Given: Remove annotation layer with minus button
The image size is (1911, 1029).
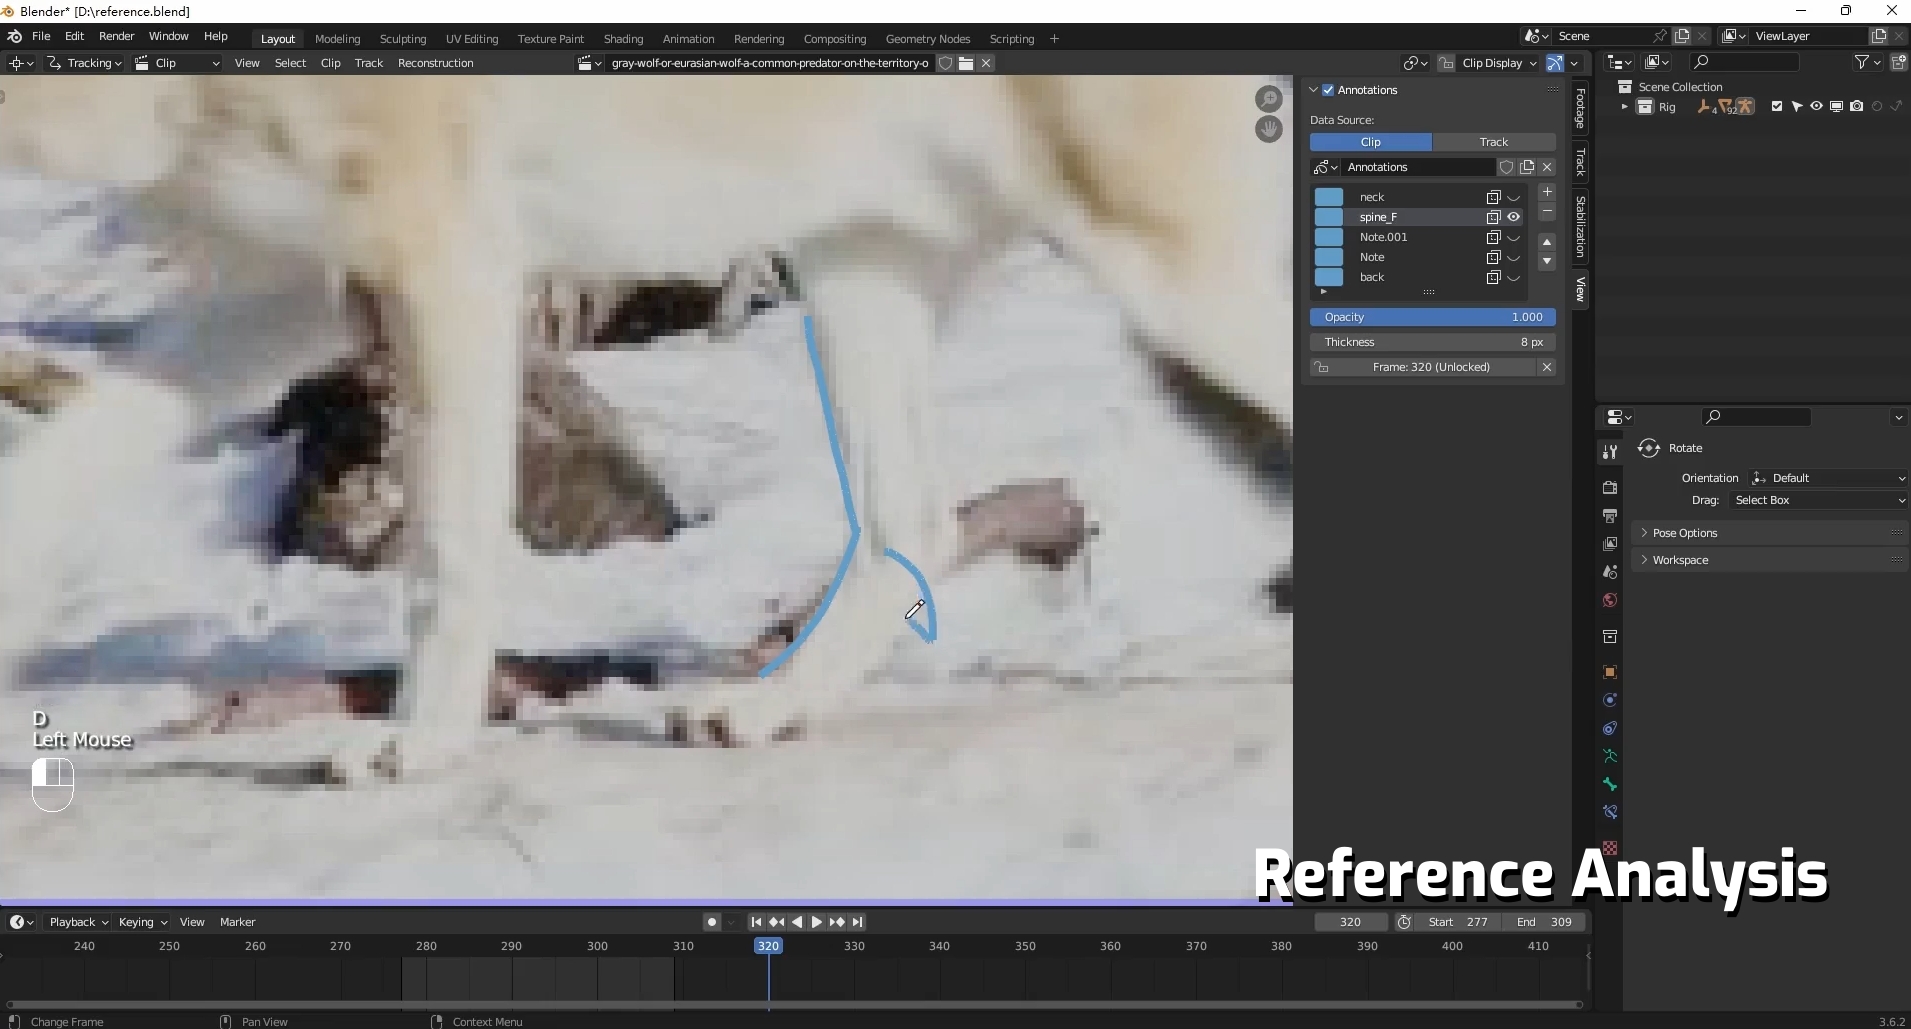Looking at the screenshot, I should 1547,212.
